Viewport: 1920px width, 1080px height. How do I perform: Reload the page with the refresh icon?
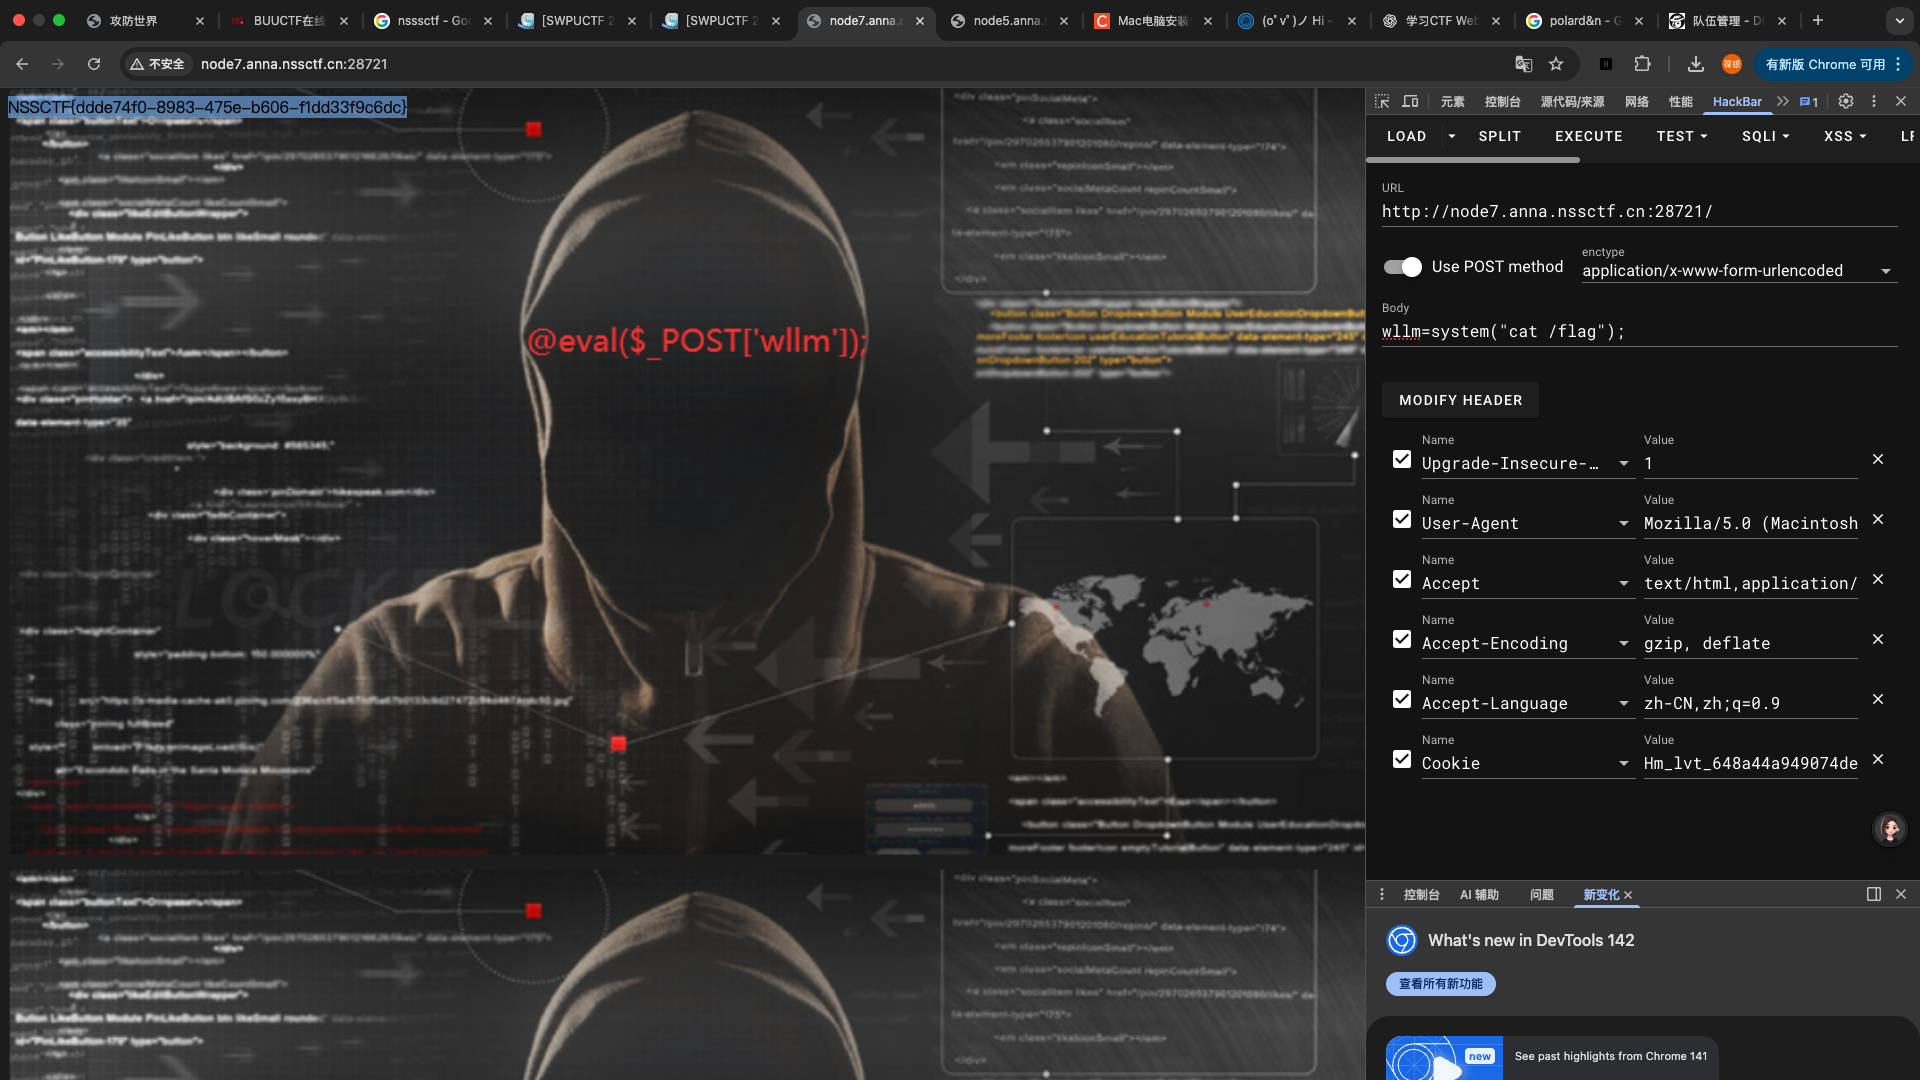click(x=94, y=64)
